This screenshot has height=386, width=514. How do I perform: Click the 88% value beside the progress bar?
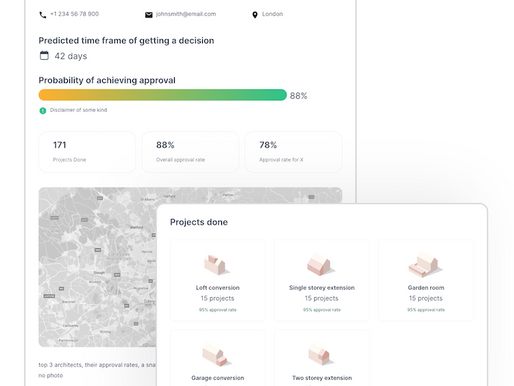pyautogui.click(x=298, y=96)
